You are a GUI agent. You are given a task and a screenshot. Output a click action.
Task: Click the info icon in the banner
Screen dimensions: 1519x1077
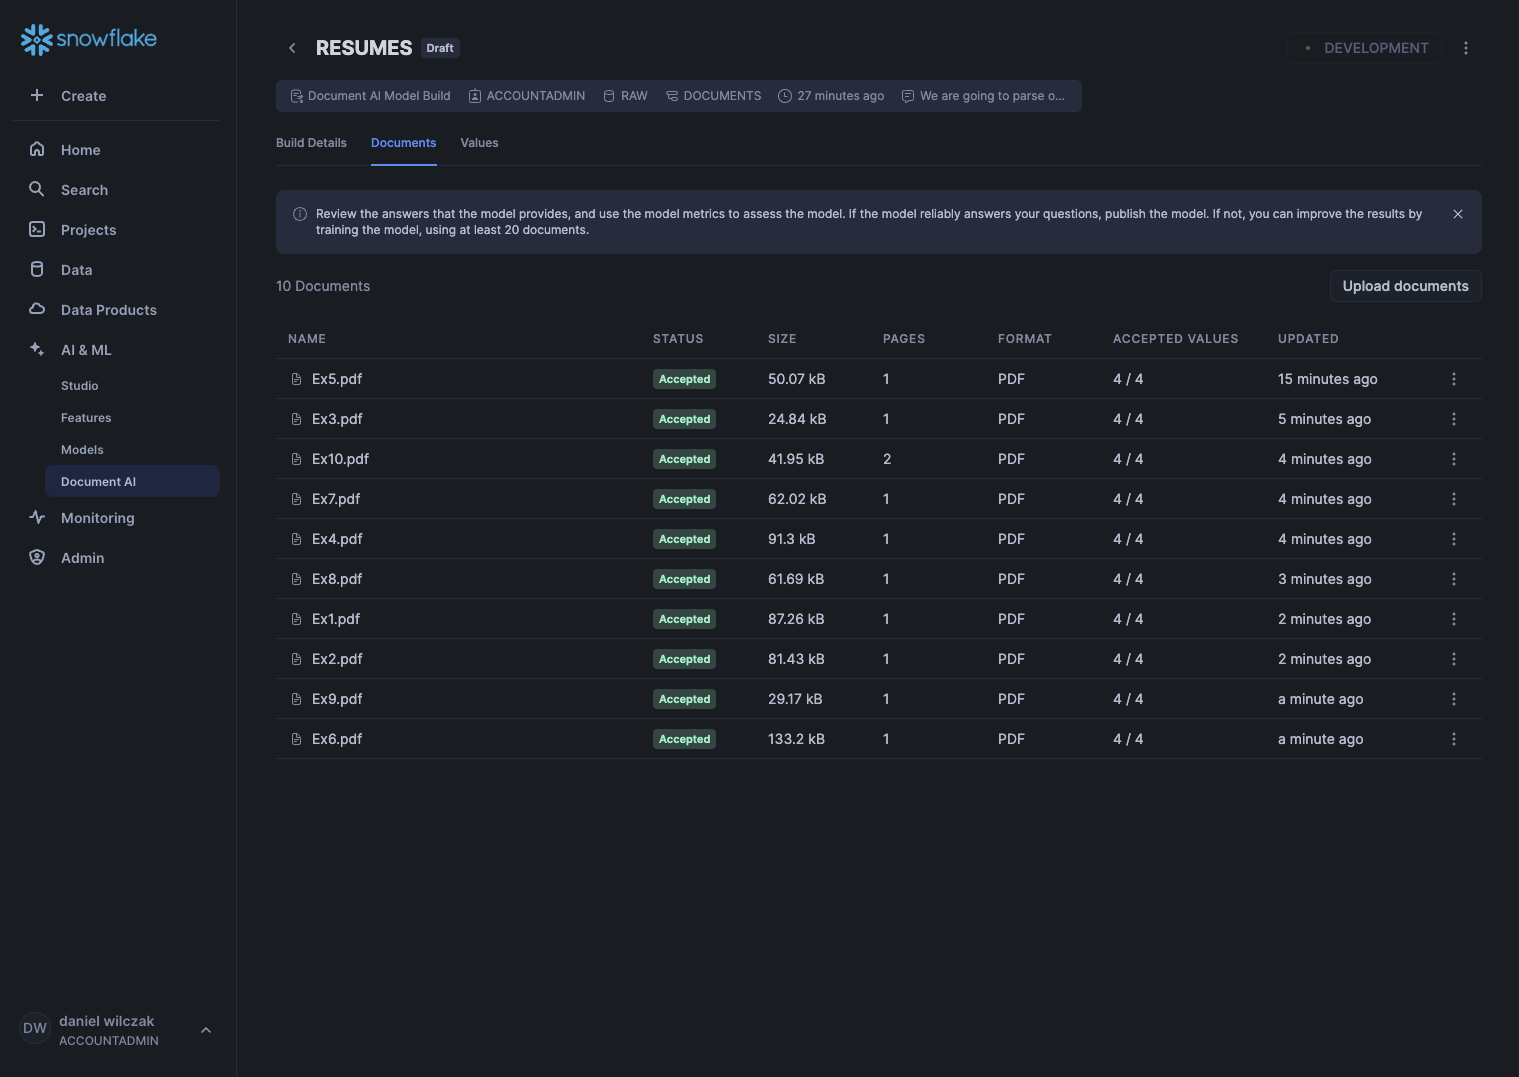click(x=299, y=214)
